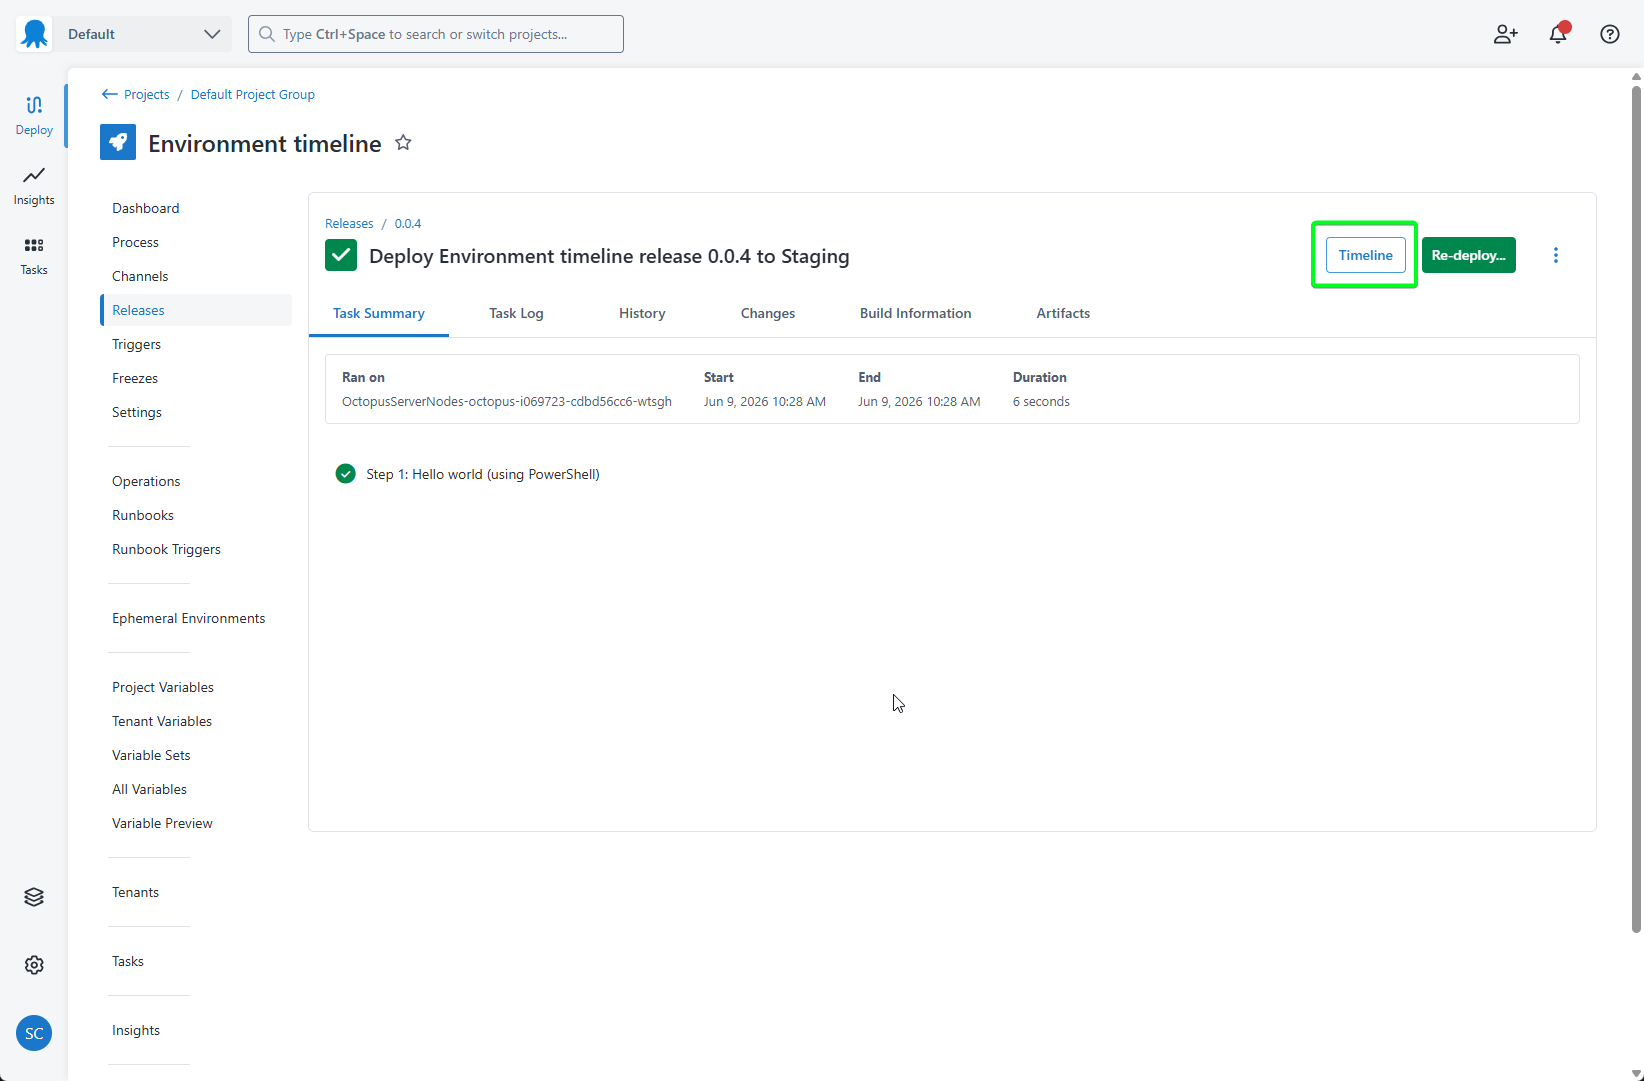Open Default Project Group breadcrumb
The image size is (1644, 1081).
coord(253,94)
